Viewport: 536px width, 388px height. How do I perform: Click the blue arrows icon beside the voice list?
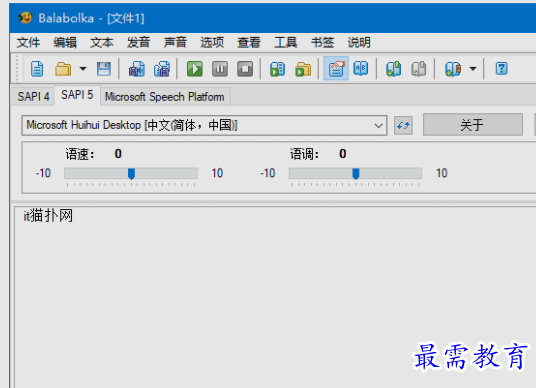click(x=403, y=125)
